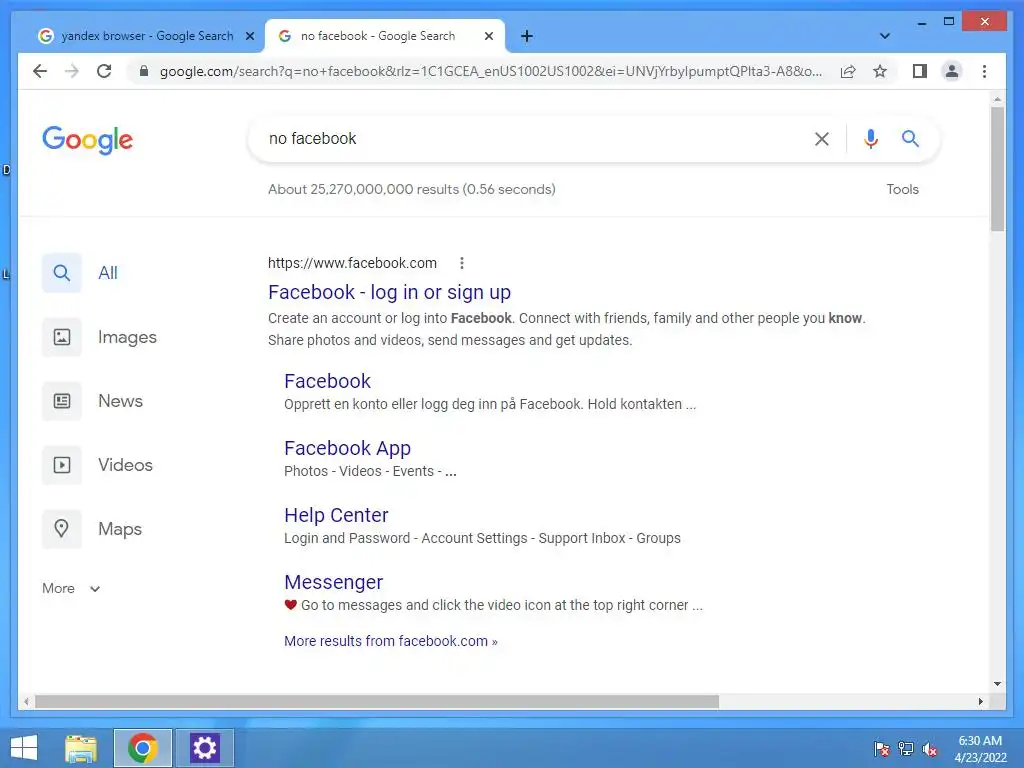Click News filter label
The image size is (1024, 768).
click(120, 401)
